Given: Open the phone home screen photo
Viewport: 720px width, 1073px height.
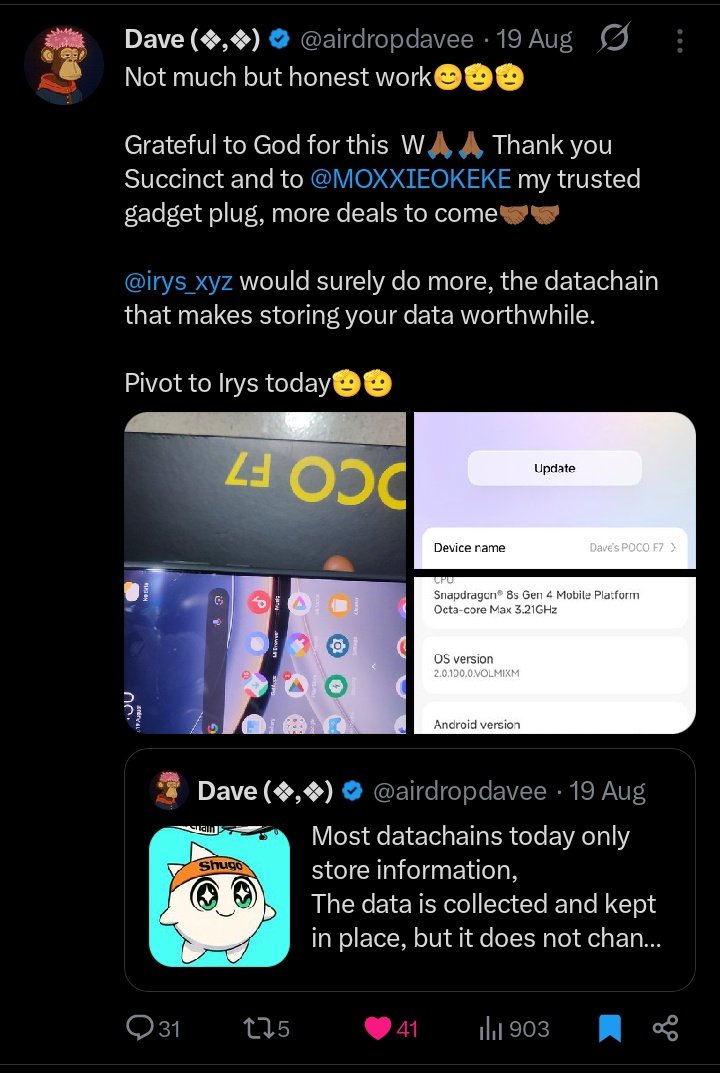Looking at the screenshot, I should pos(265,655).
